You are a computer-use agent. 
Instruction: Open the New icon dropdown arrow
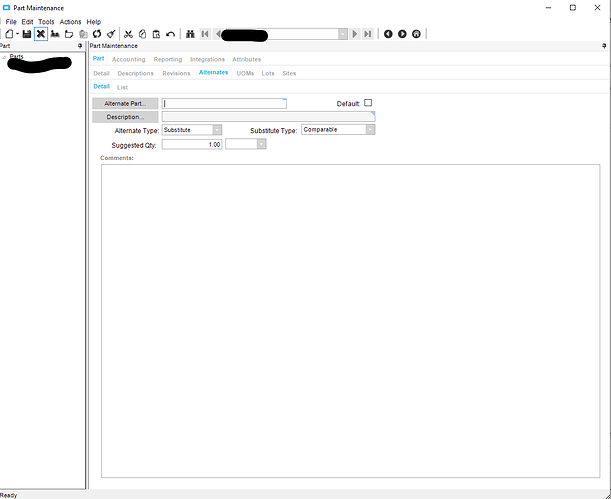tap(18, 34)
